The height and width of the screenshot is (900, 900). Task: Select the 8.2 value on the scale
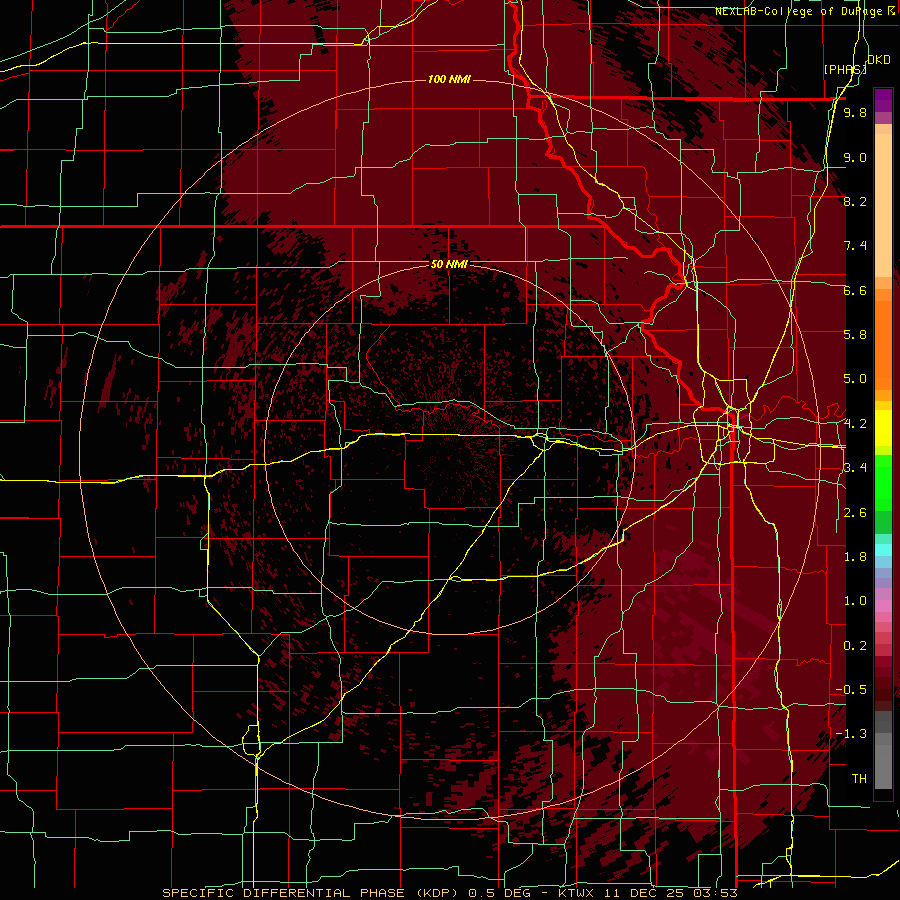coord(855,201)
